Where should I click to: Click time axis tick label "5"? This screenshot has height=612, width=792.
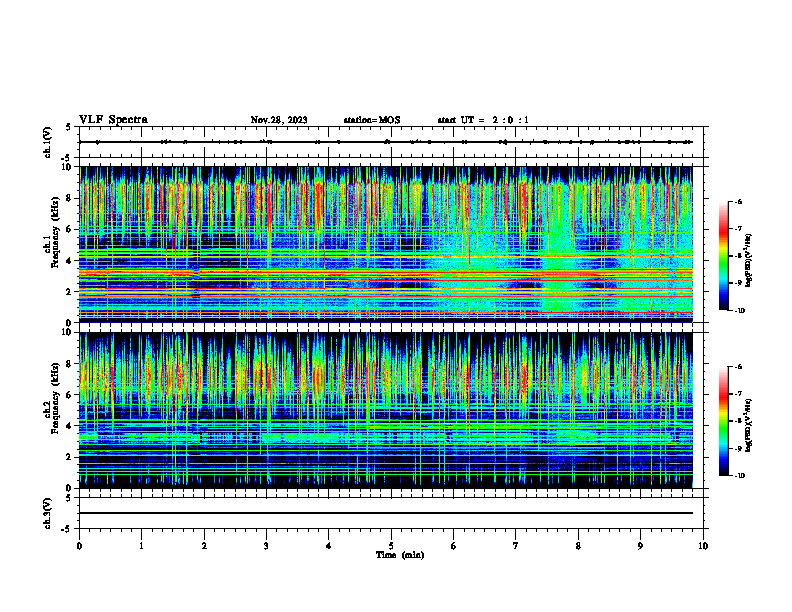click(391, 546)
